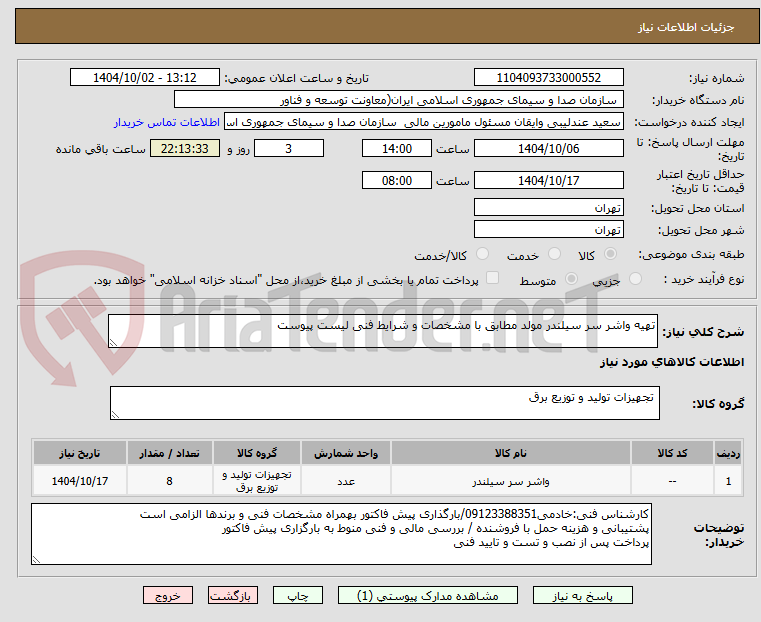
Task: Click the price validity date 1404/10/17 field
Action: (x=548, y=180)
